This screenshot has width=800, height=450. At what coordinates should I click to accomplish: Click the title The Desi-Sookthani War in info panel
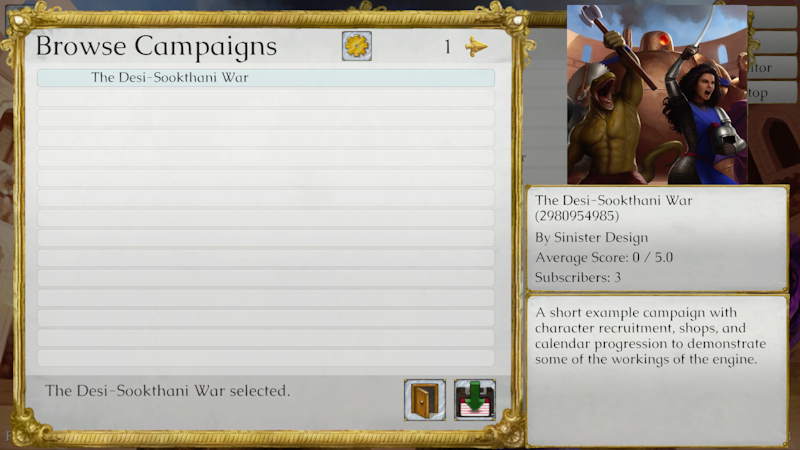point(613,201)
